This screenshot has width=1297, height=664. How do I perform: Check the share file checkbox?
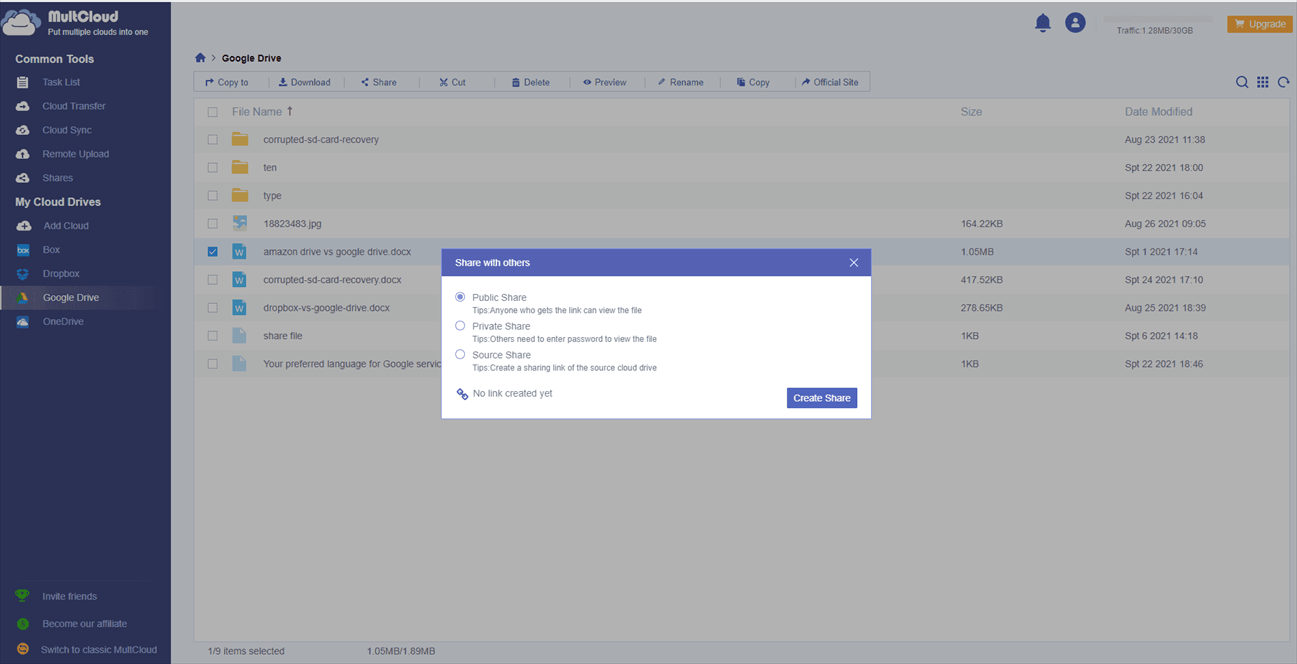(212, 336)
